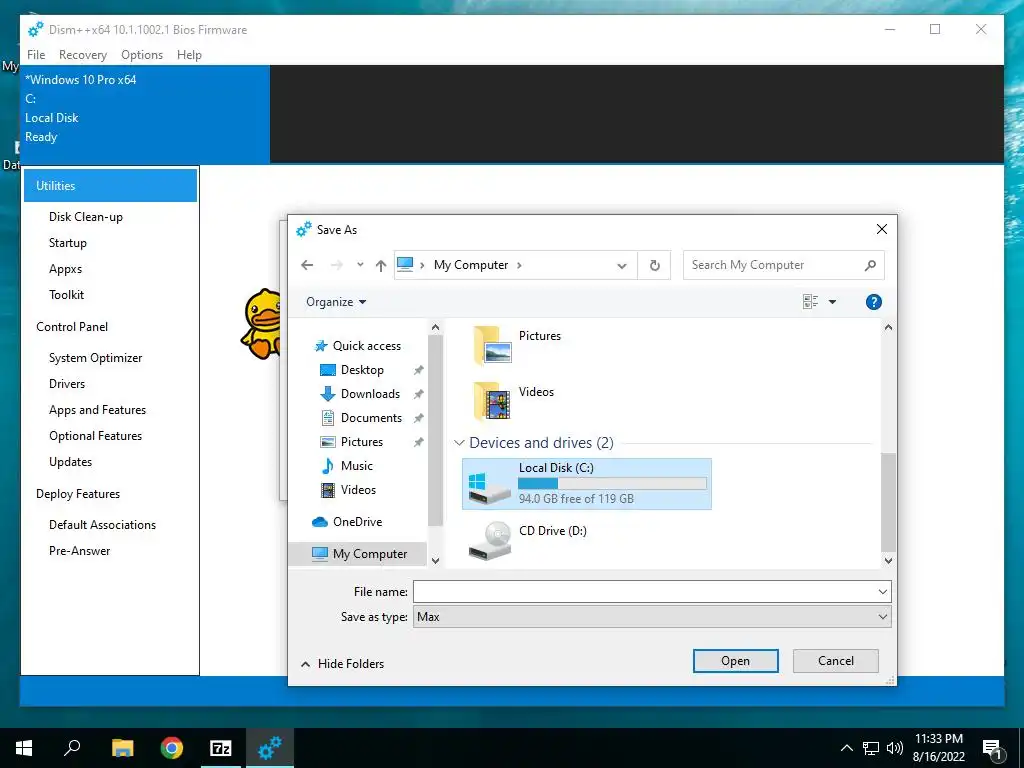Select My Computer in navigation pane

point(359,554)
